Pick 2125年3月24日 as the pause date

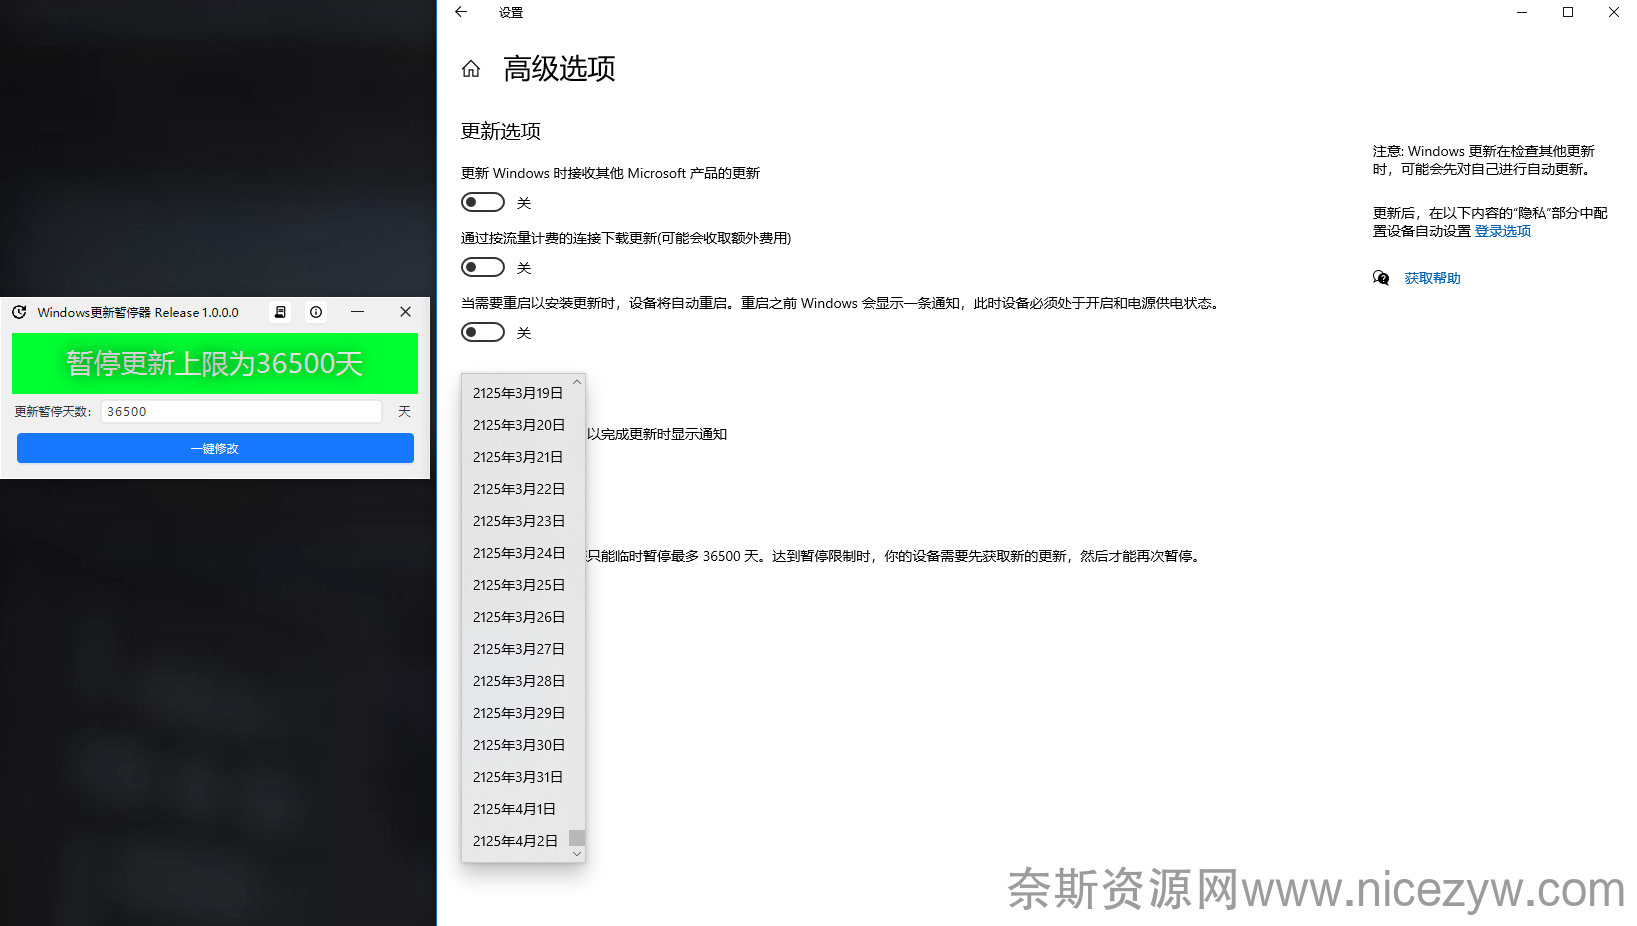518,553
